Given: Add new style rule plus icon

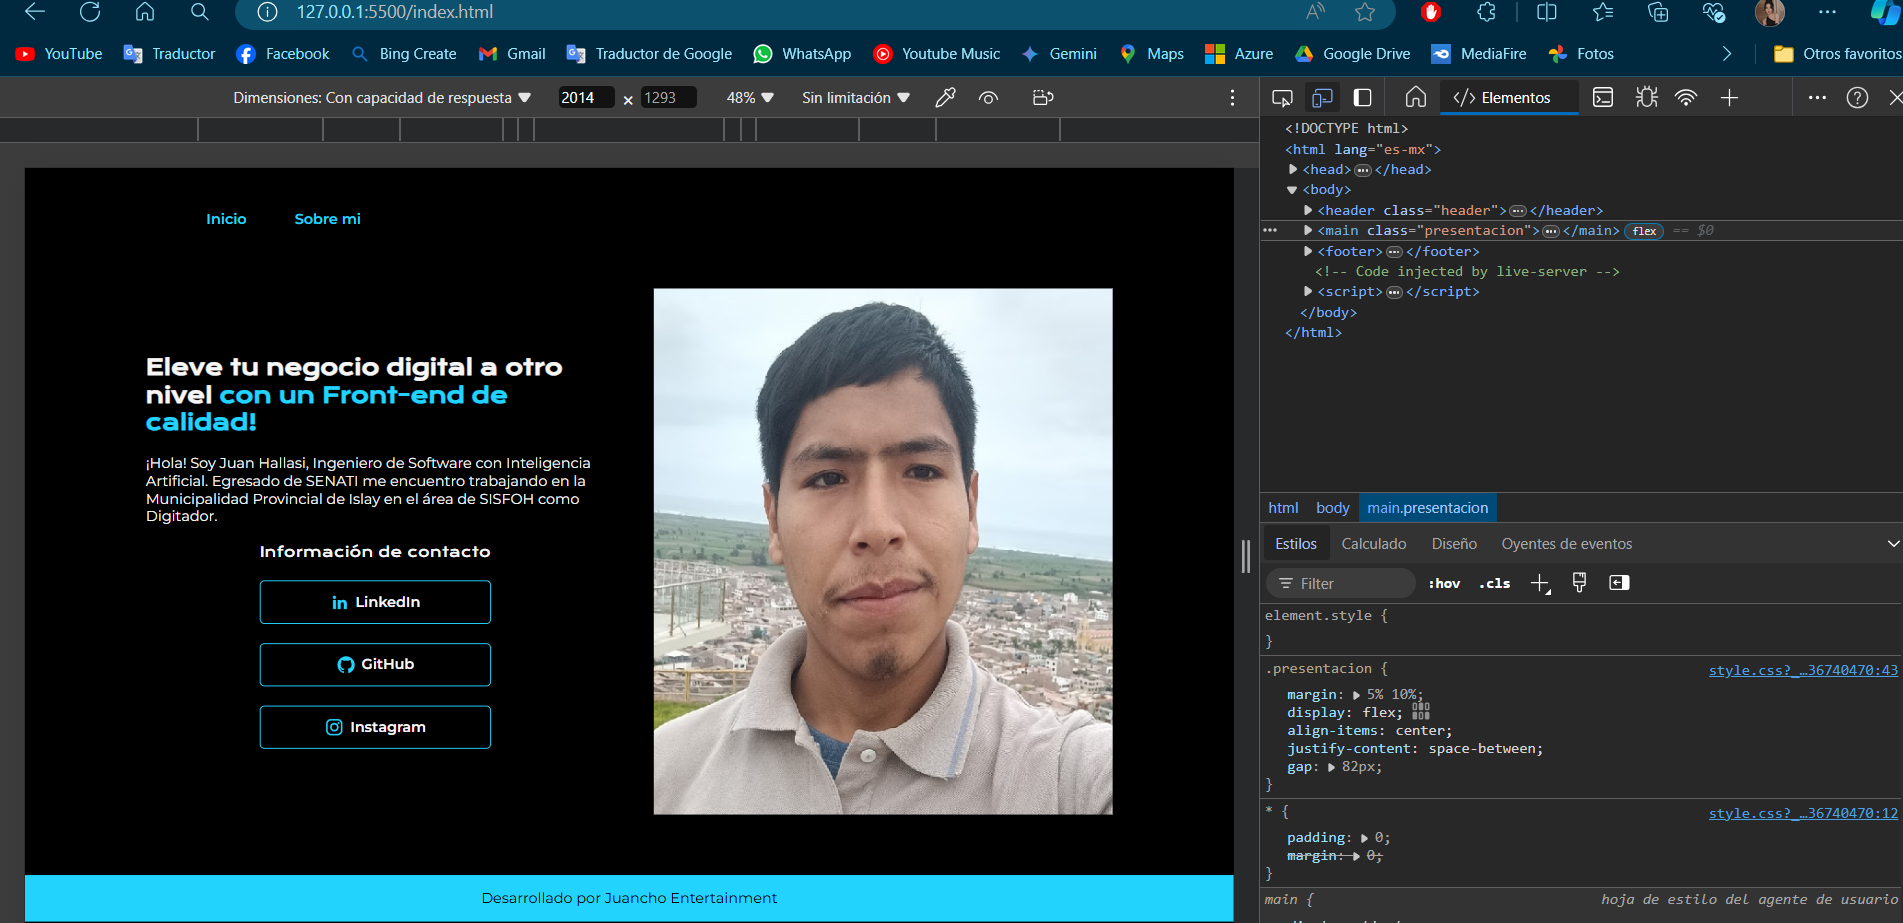Looking at the screenshot, I should point(1540,584).
